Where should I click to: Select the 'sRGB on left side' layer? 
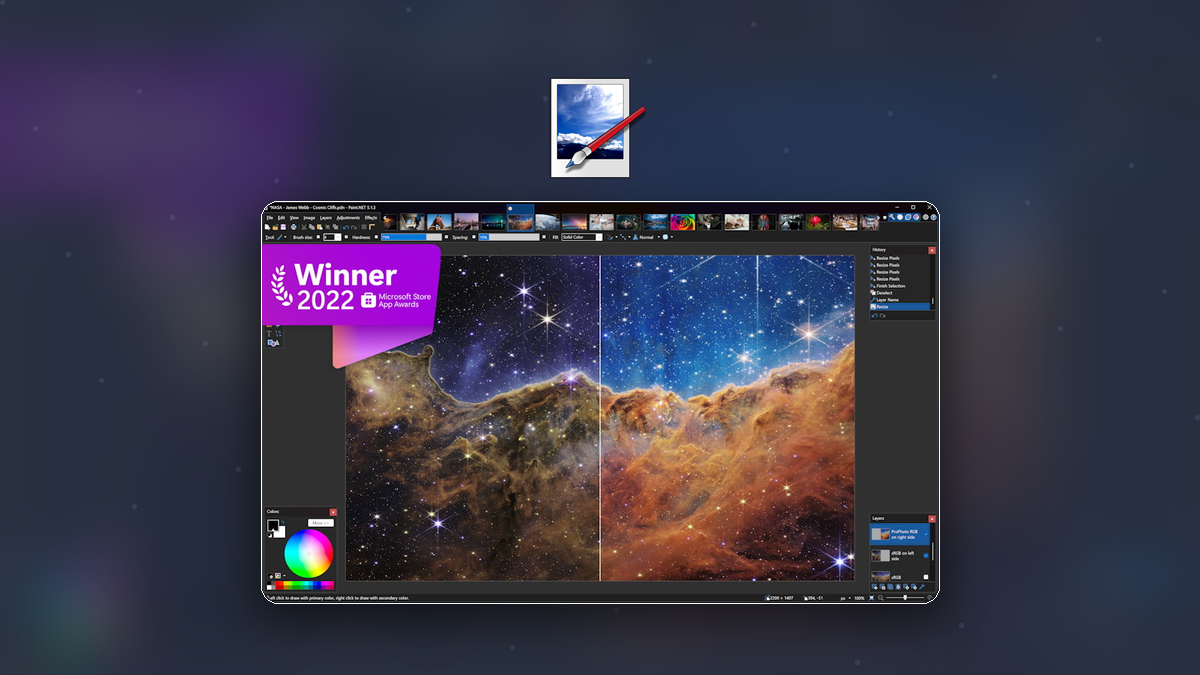click(900, 556)
